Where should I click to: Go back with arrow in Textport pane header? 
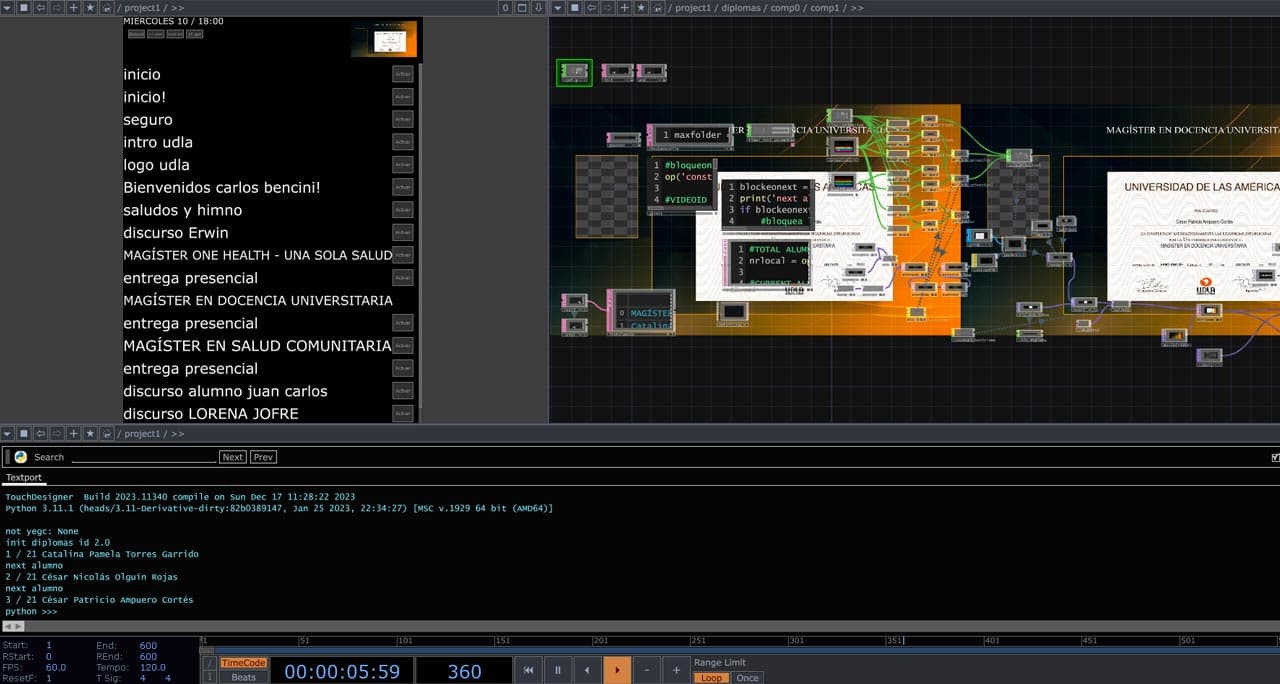[x=40, y=433]
